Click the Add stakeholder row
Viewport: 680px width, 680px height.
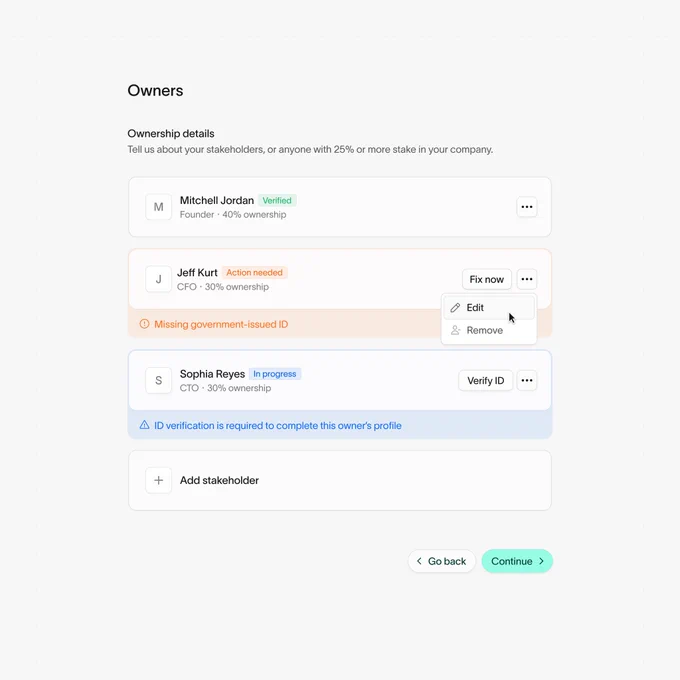tap(340, 481)
